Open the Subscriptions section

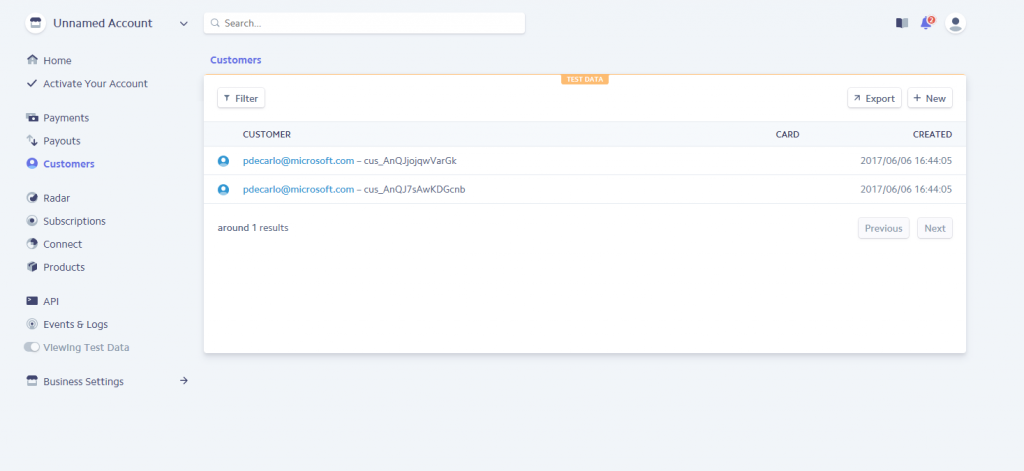(x=74, y=221)
